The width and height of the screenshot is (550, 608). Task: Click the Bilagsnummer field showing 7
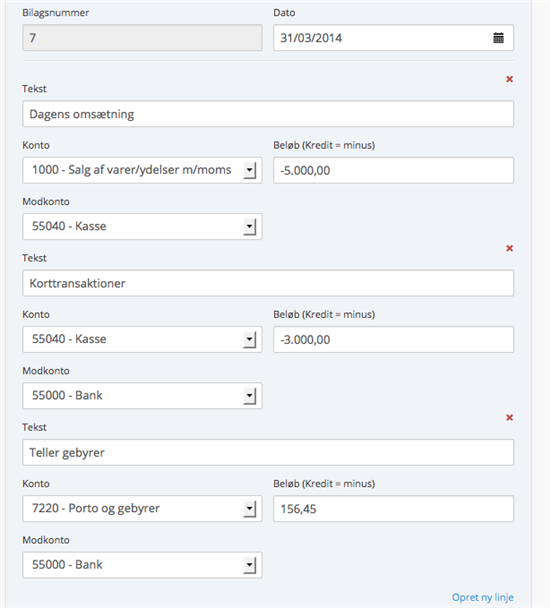pyautogui.click(x=142, y=38)
